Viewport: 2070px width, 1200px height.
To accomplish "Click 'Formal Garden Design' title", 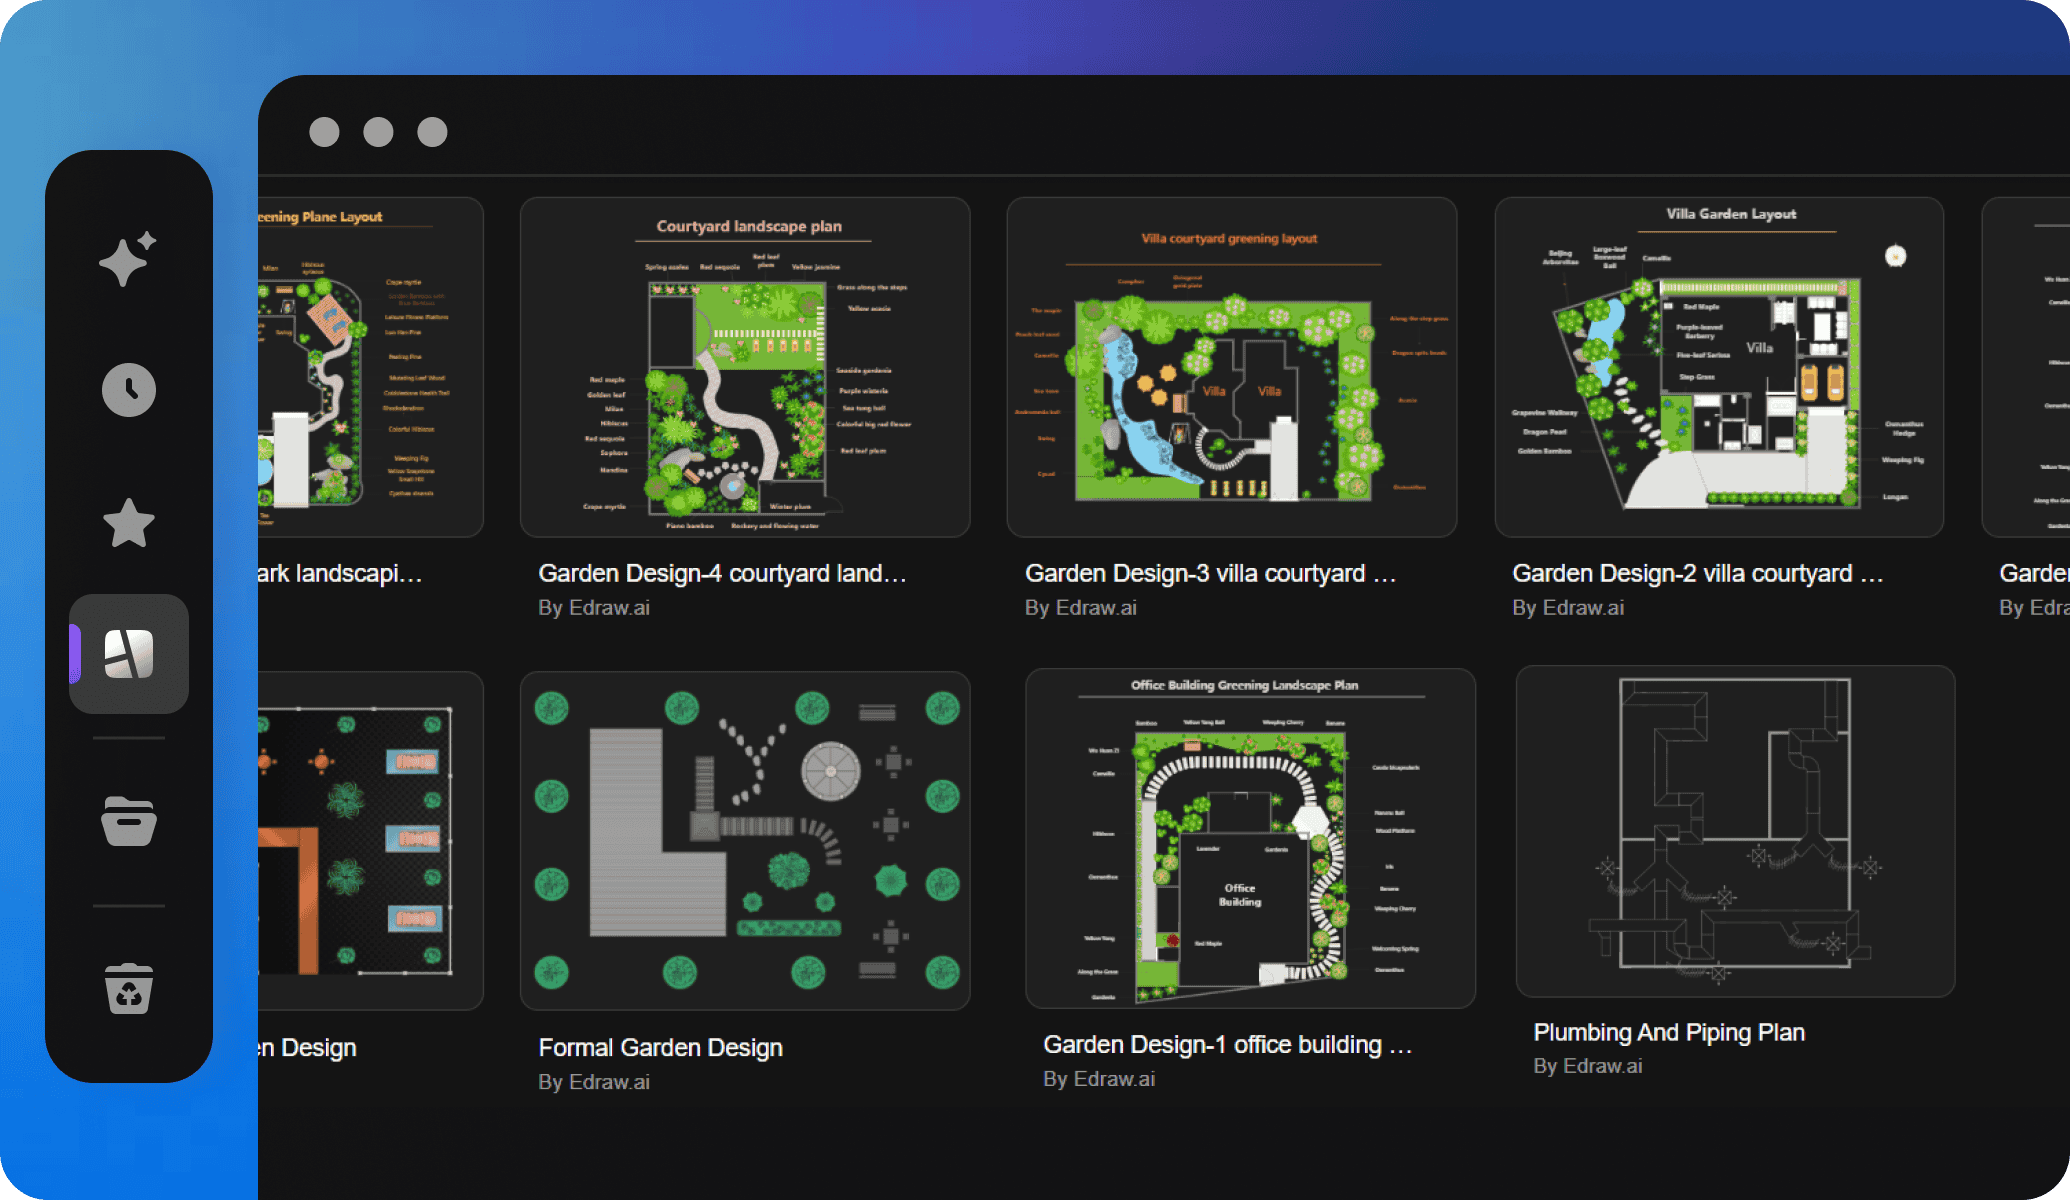I will click(x=660, y=1047).
